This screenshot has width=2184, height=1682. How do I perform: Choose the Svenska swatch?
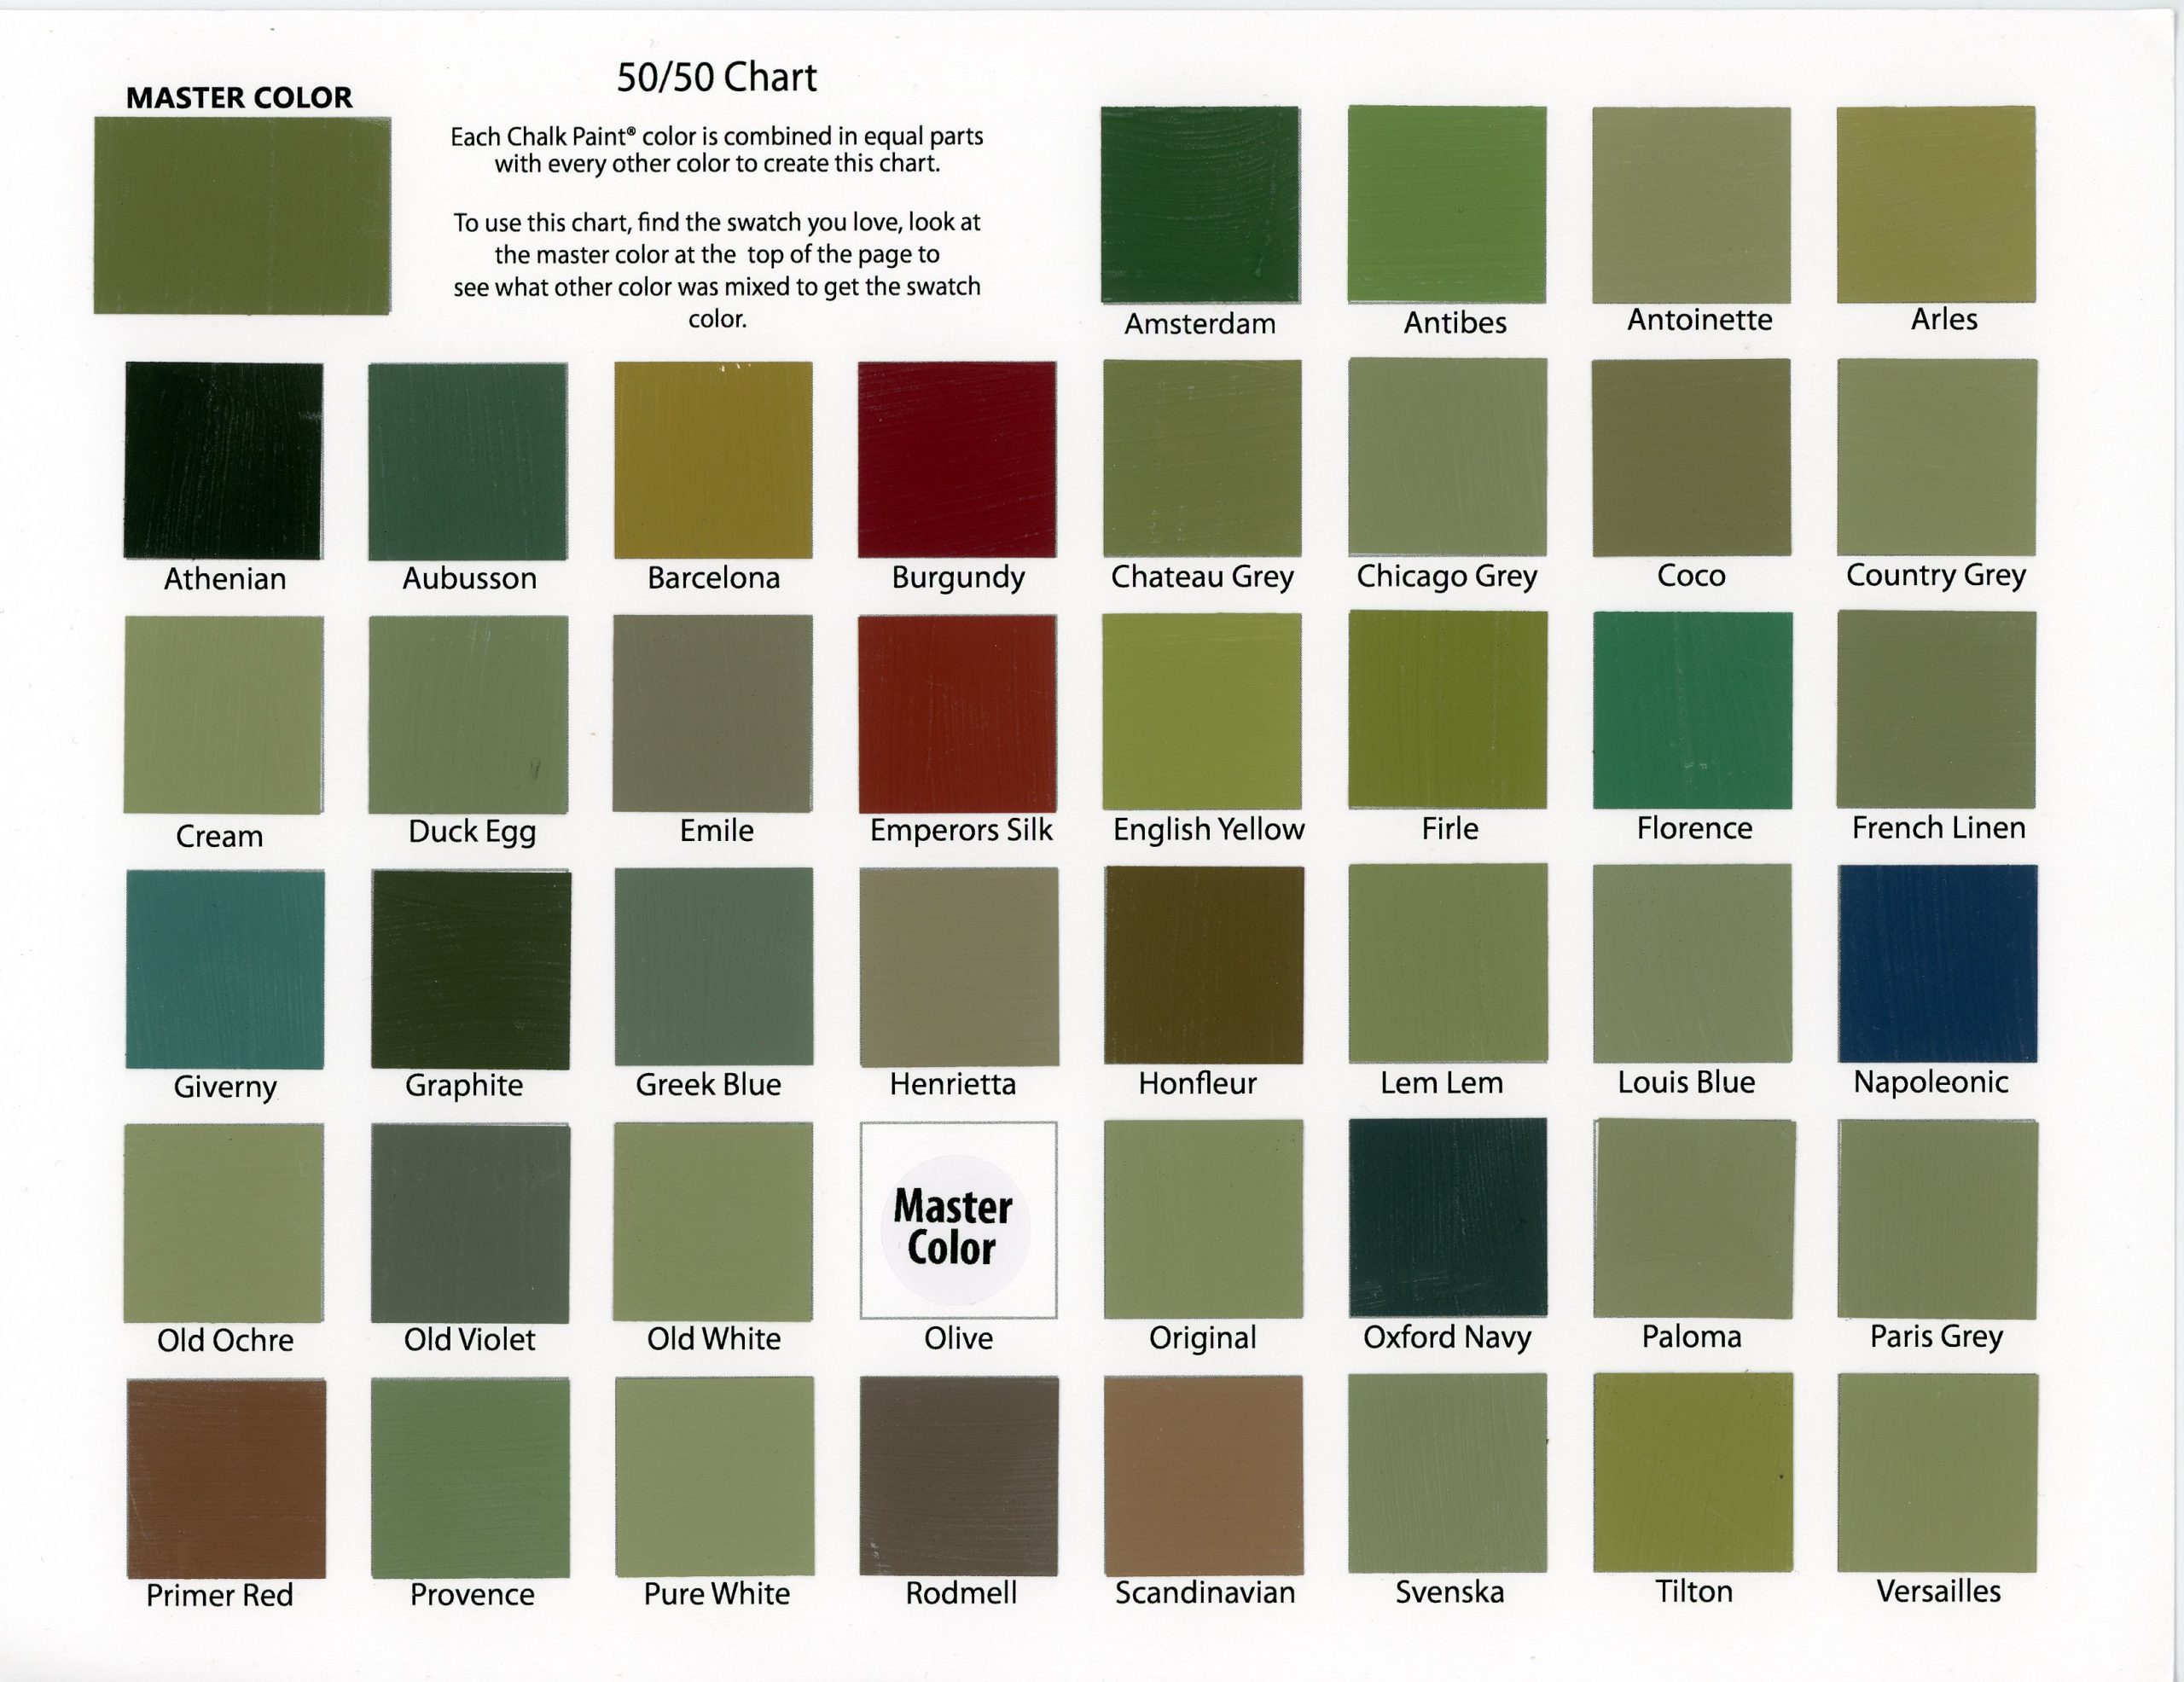click(1448, 1473)
